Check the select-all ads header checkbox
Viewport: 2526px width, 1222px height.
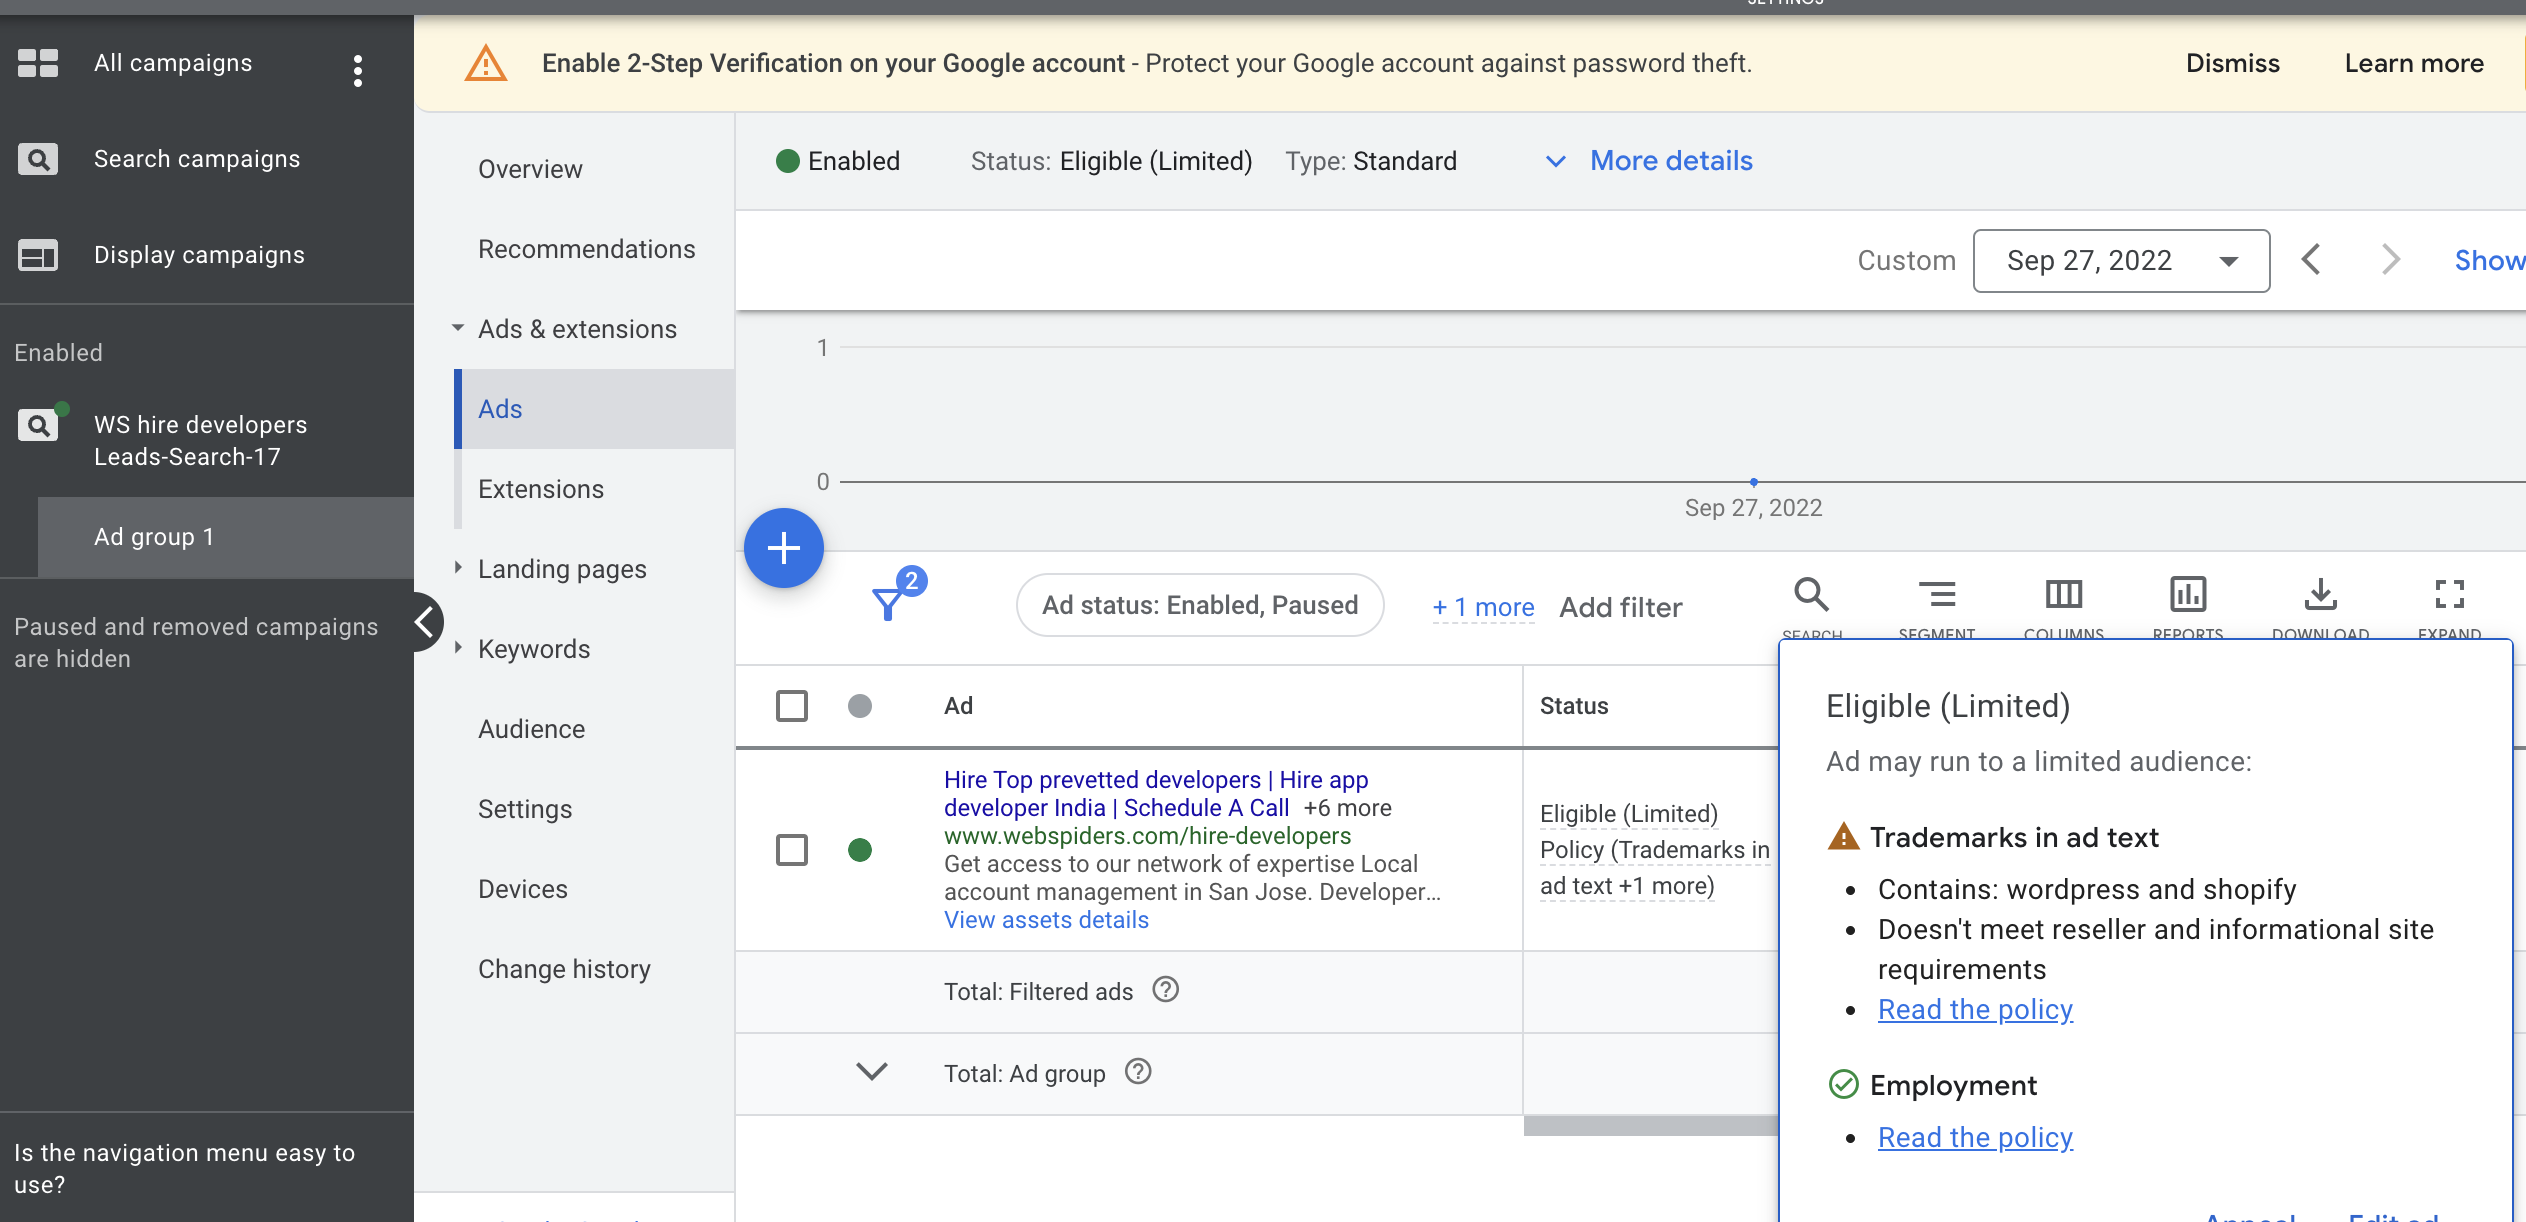click(792, 706)
